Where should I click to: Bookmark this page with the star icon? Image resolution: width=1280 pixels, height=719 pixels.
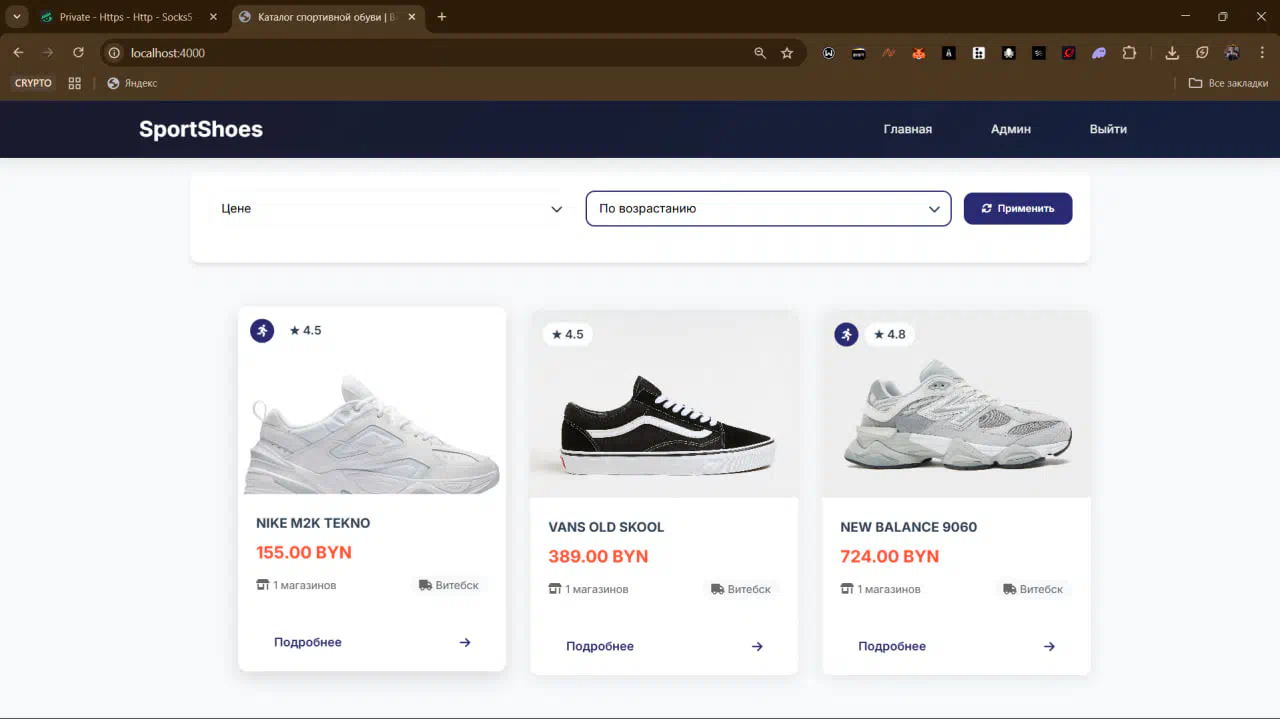coord(787,53)
